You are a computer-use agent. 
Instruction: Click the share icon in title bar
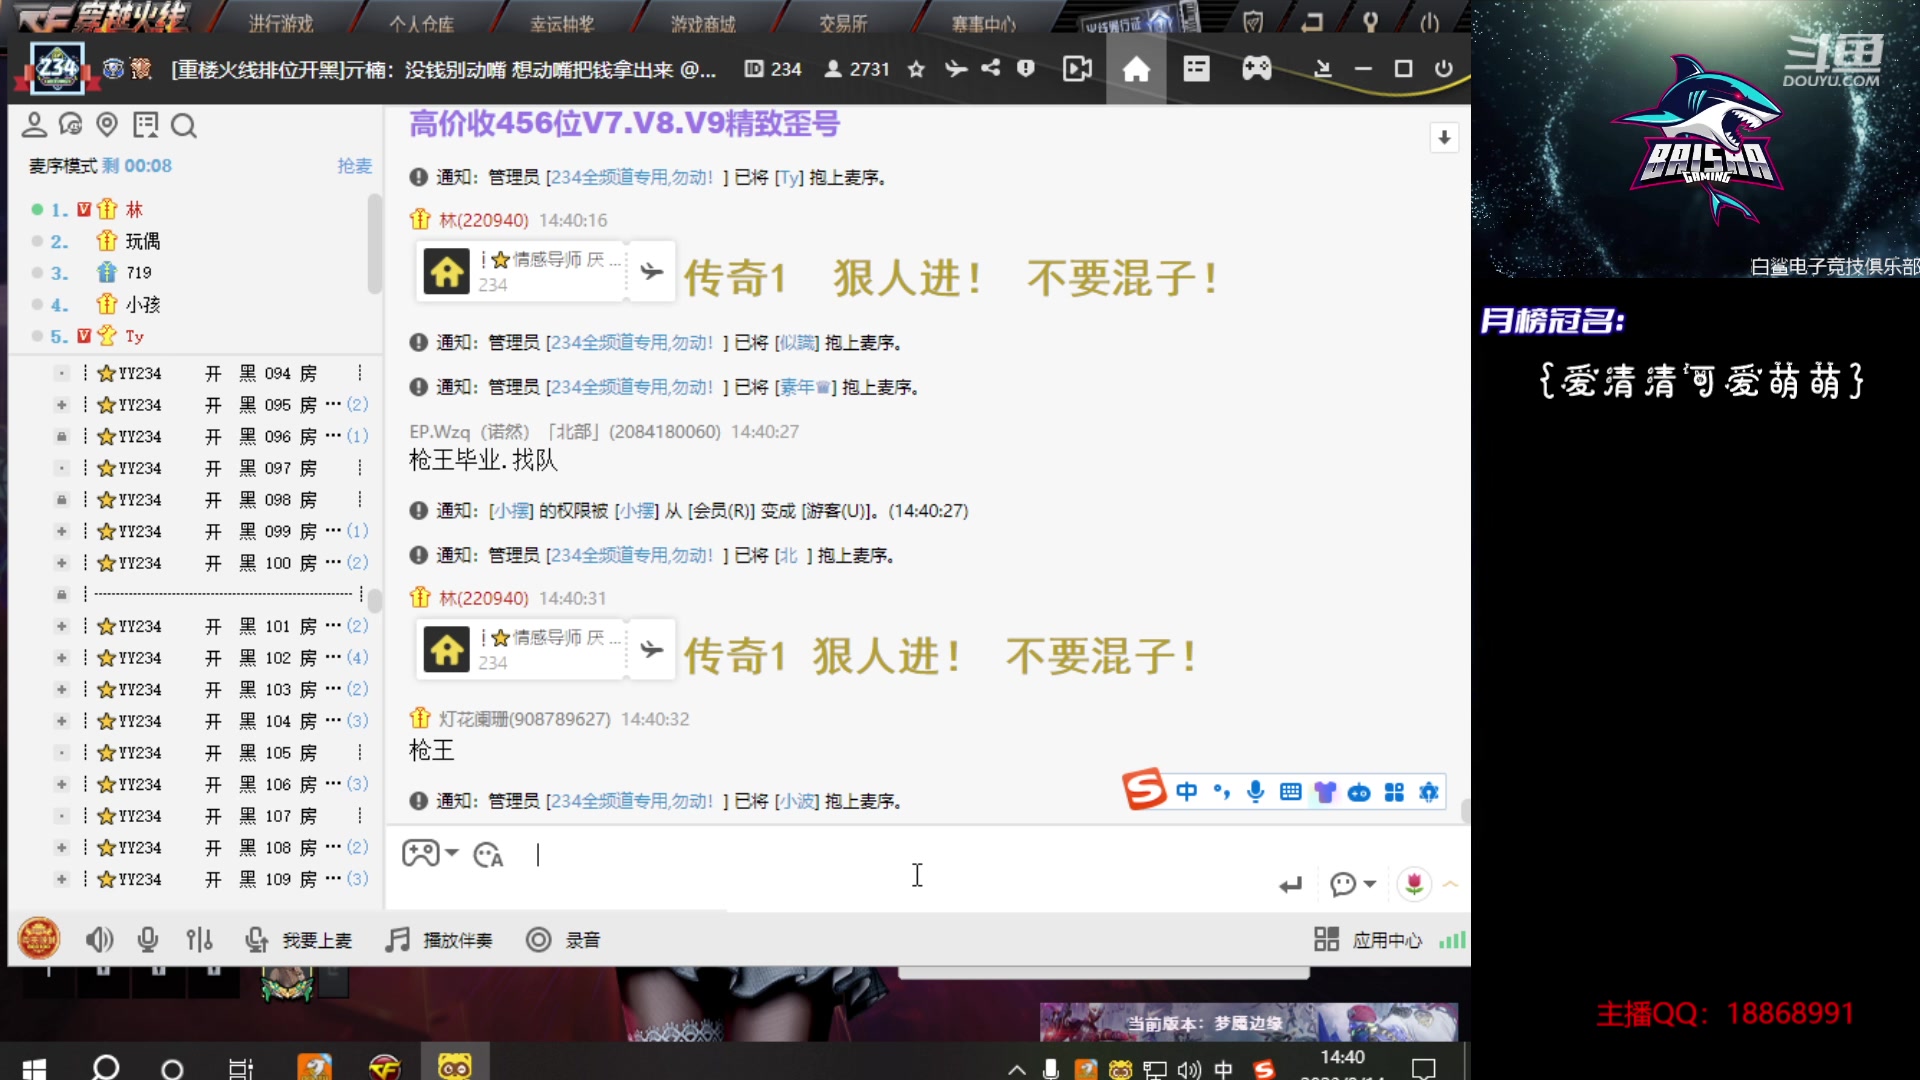(x=990, y=68)
